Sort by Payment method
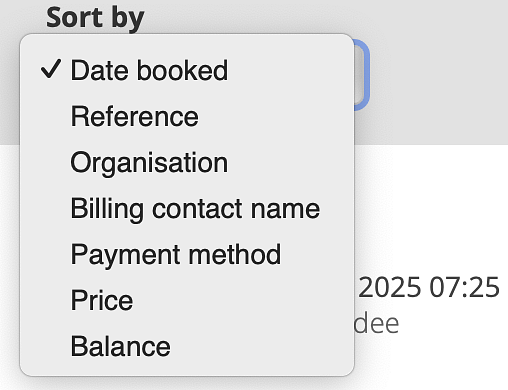This screenshot has width=508, height=390. pos(187,254)
